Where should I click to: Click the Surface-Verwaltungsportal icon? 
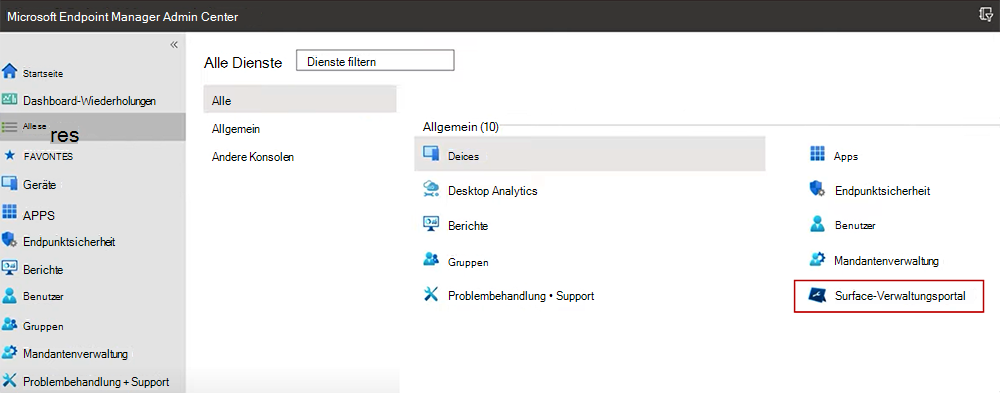tap(817, 295)
